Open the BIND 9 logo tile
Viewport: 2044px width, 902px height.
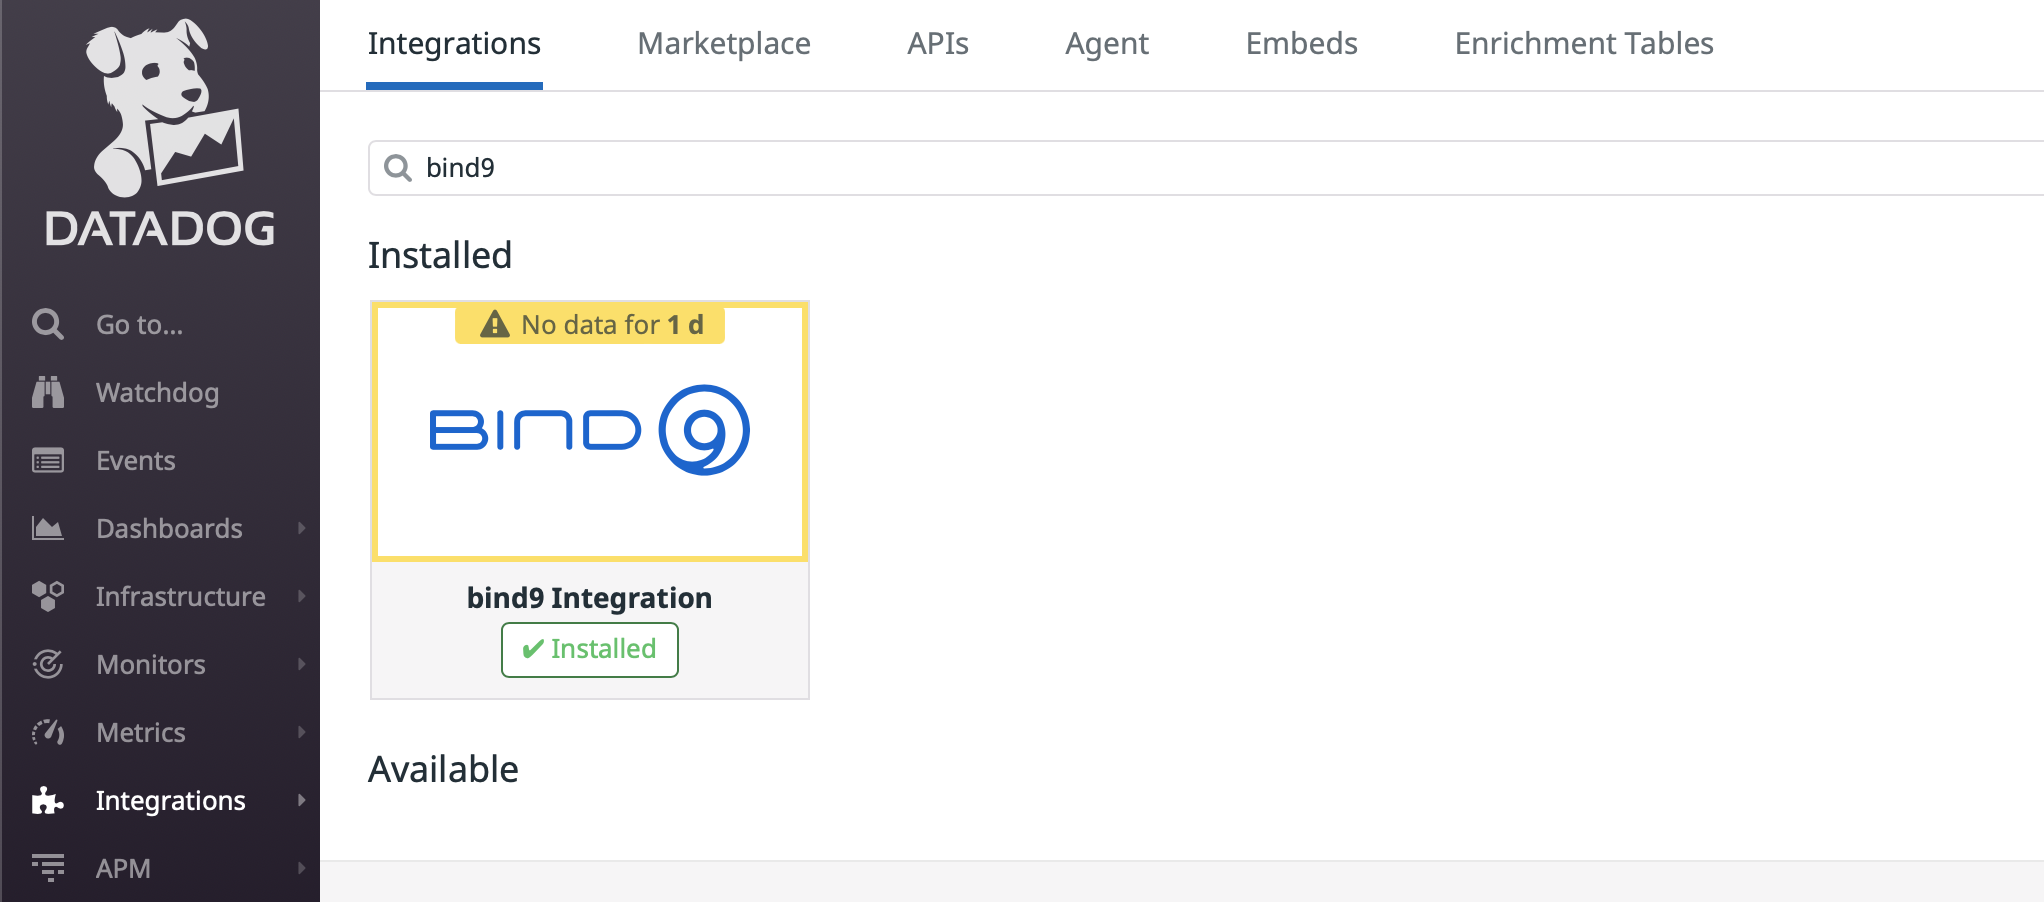pos(590,431)
